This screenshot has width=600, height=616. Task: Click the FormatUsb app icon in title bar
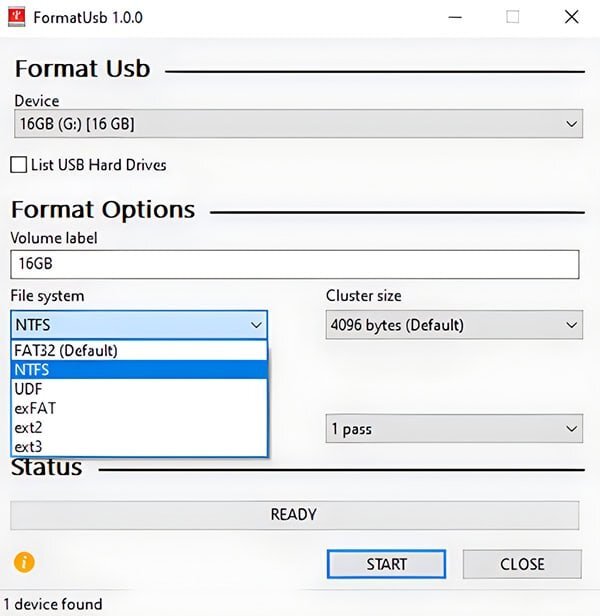coord(17,17)
